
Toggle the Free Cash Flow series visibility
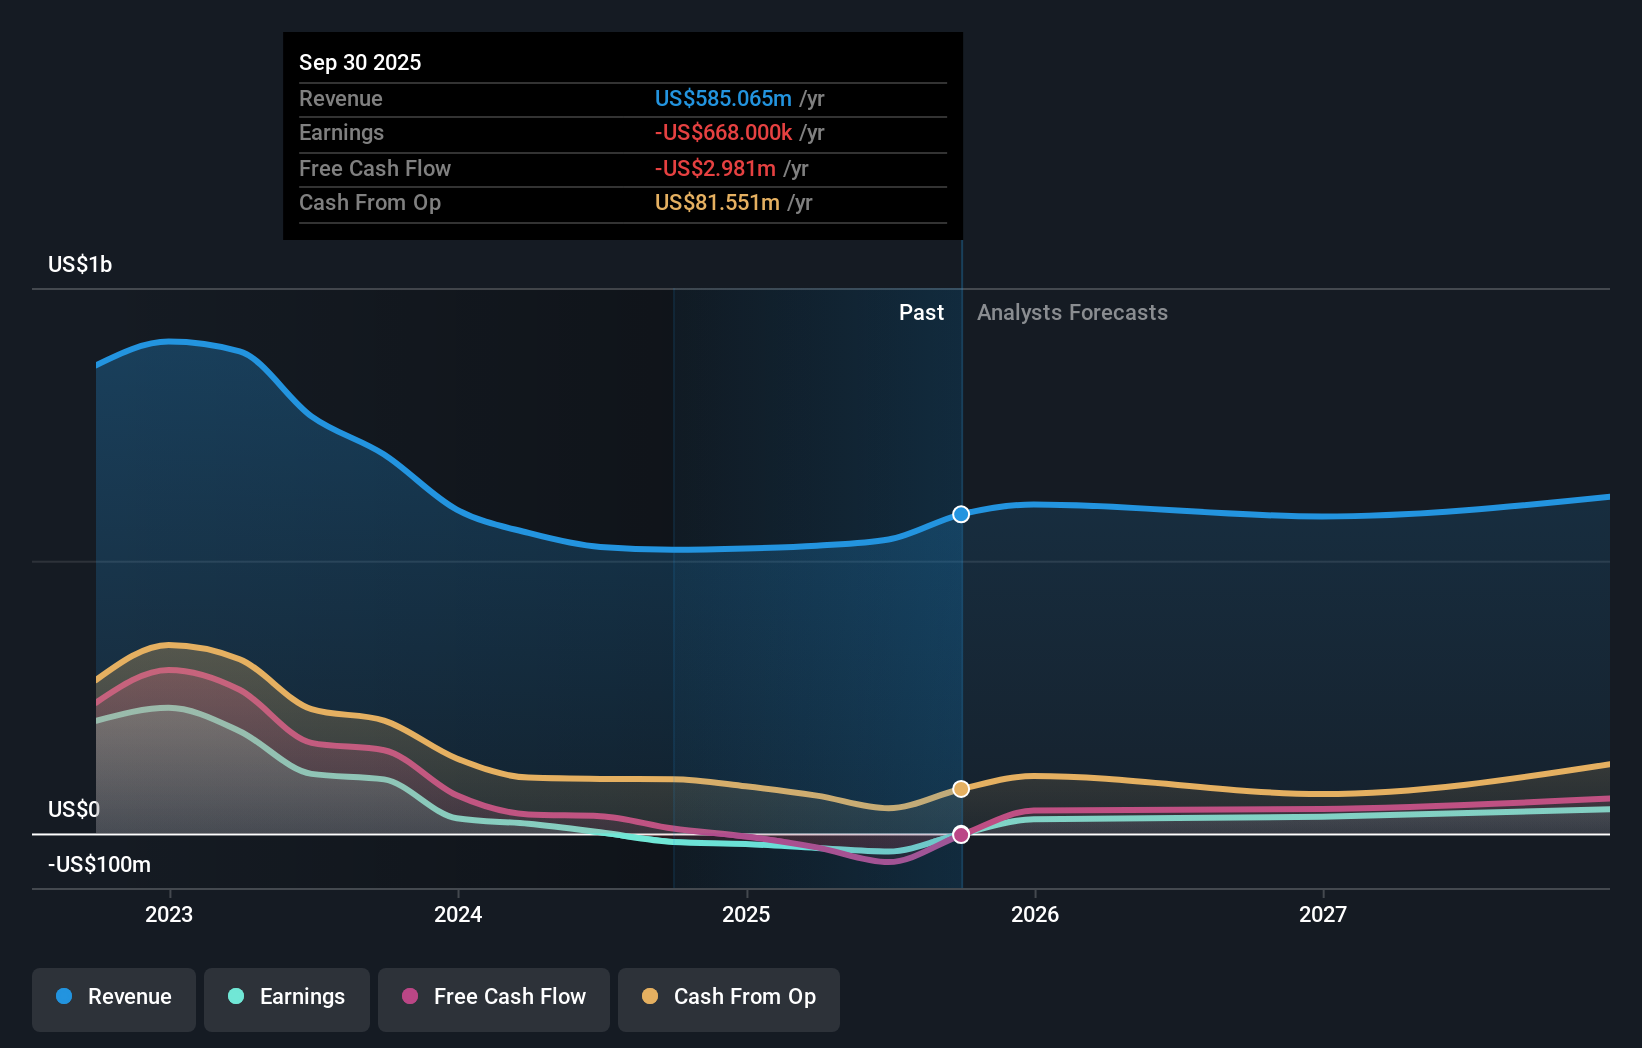click(493, 997)
